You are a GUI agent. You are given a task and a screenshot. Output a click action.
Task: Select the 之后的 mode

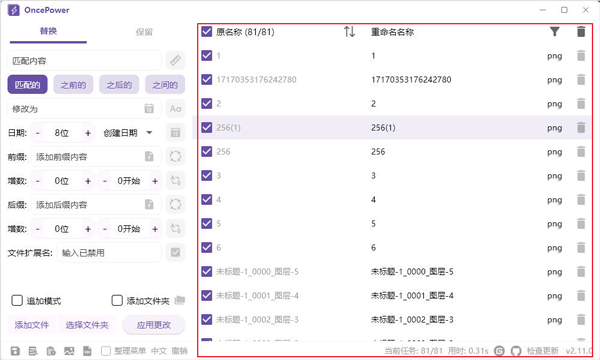119,85
